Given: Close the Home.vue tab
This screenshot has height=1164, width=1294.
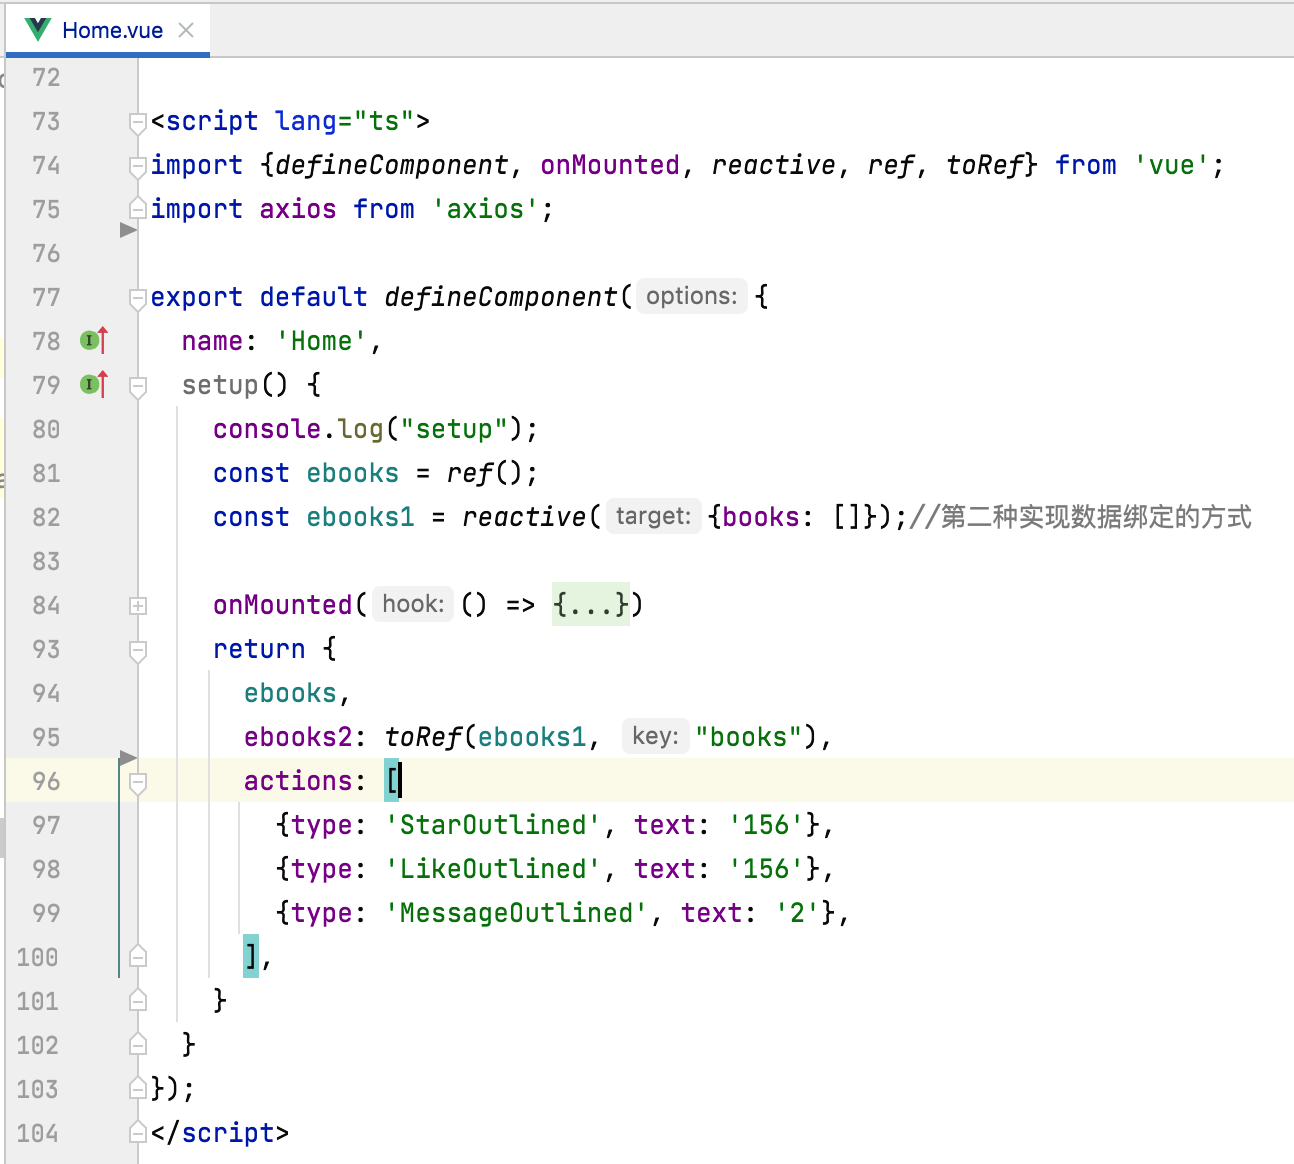Looking at the screenshot, I should pyautogui.click(x=186, y=30).
